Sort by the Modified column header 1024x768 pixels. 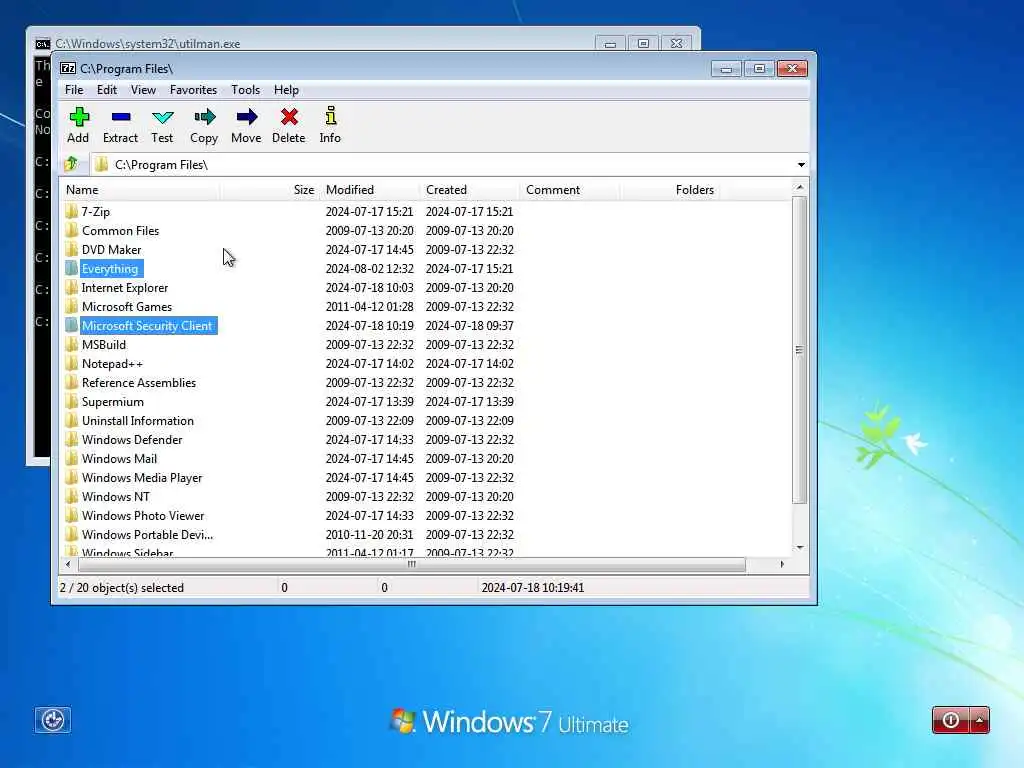pos(369,189)
